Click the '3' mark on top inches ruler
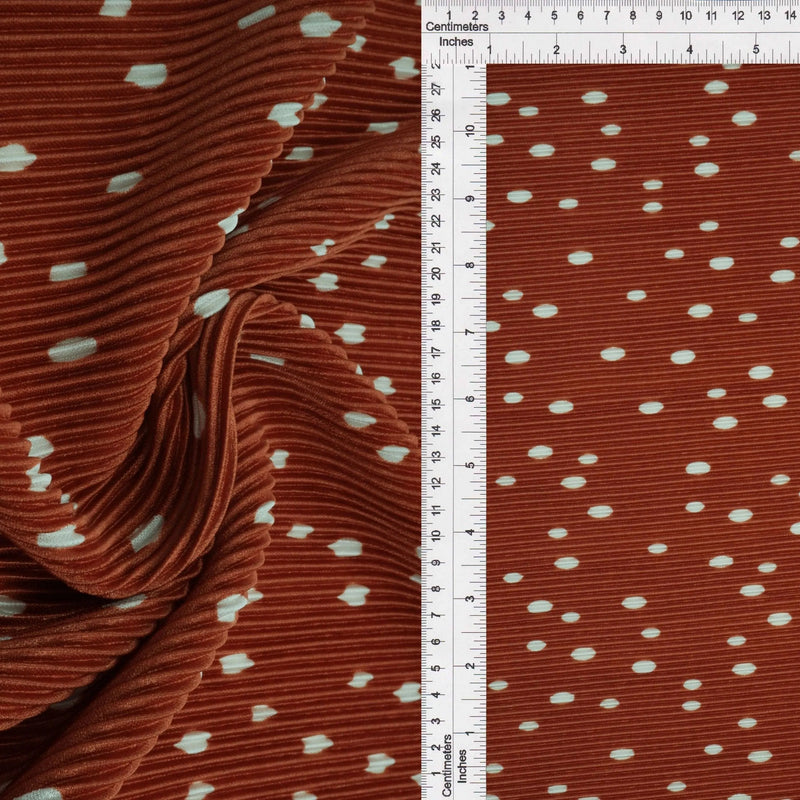800x800 pixels. [623, 50]
